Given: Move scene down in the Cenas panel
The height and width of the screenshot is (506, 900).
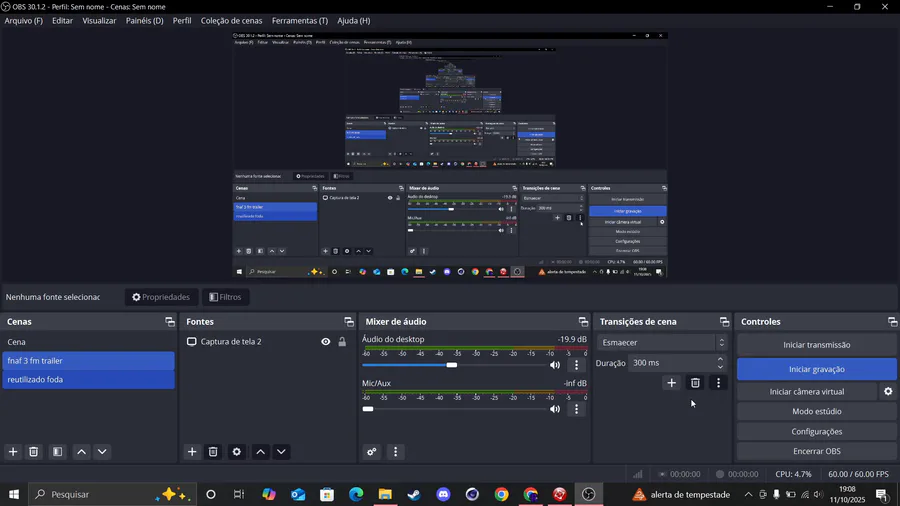Looking at the screenshot, I should [x=102, y=451].
